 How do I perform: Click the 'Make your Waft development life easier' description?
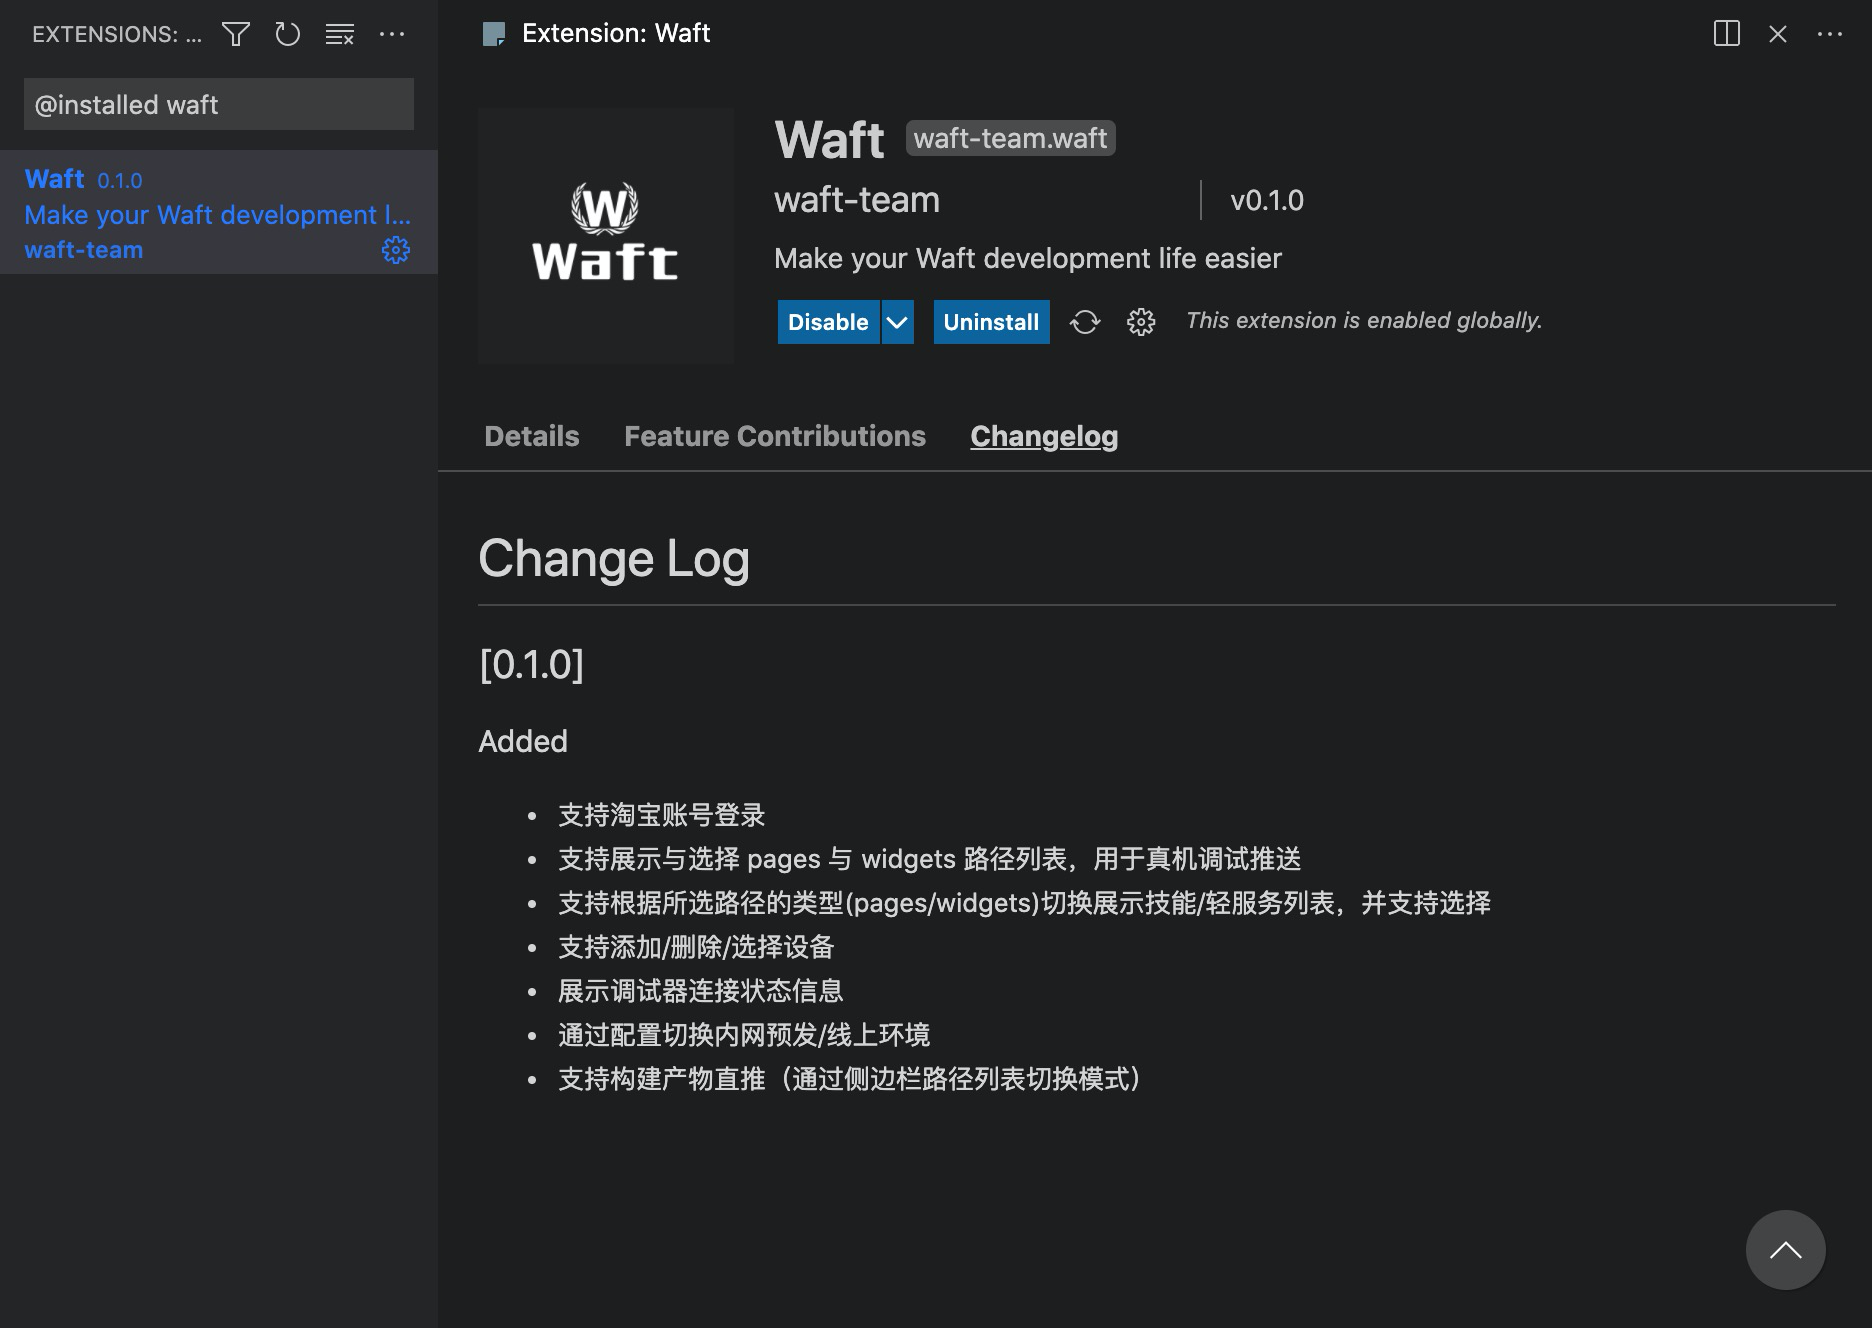pyautogui.click(x=1028, y=258)
